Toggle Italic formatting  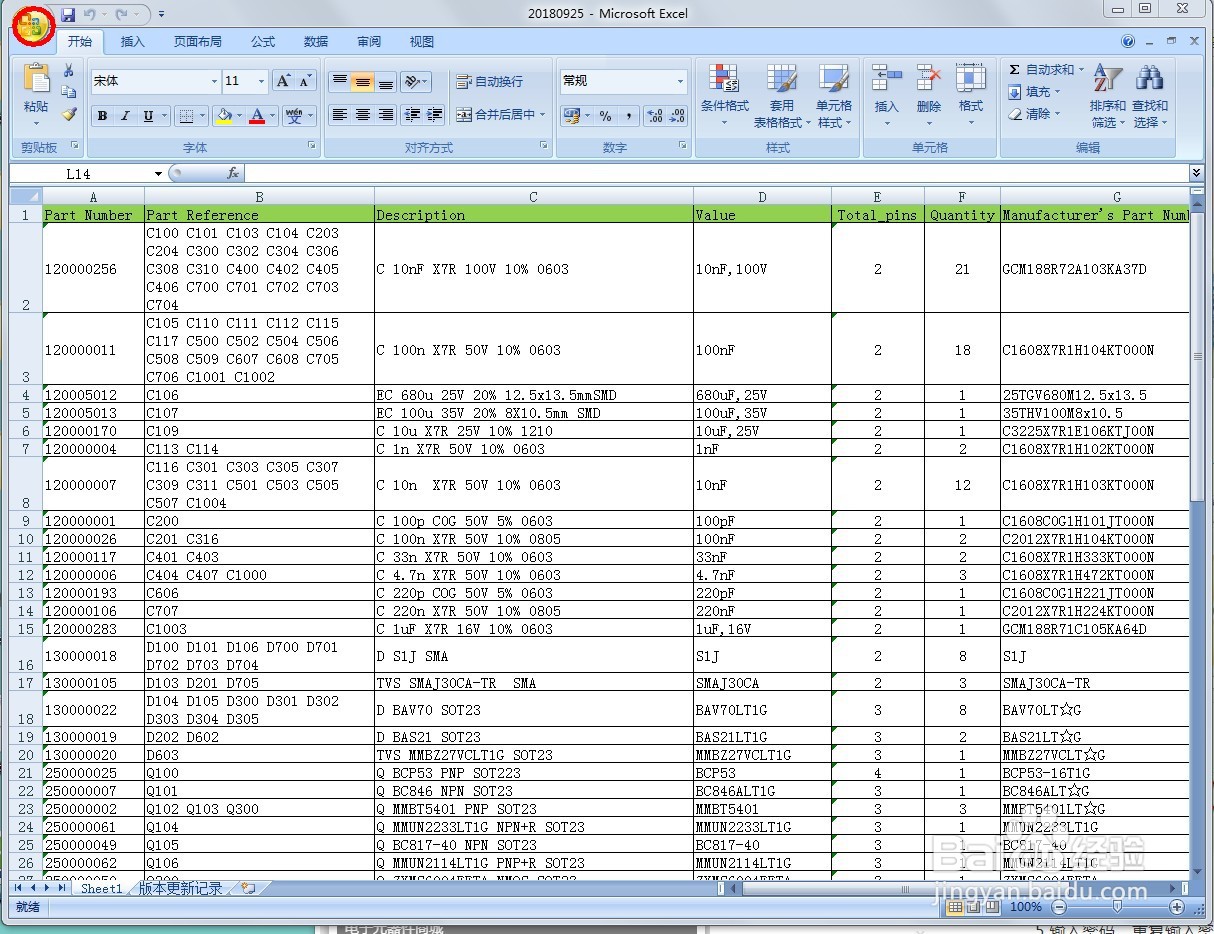tap(125, 116)
